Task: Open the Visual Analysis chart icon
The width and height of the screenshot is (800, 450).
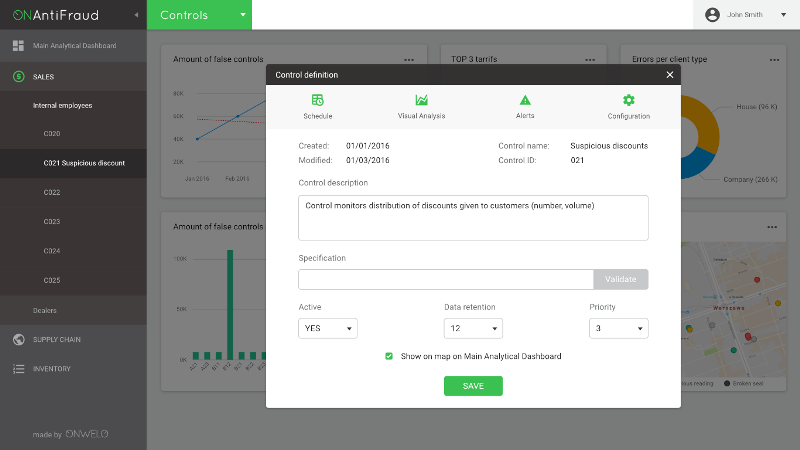Action: [x=422, y=100]
